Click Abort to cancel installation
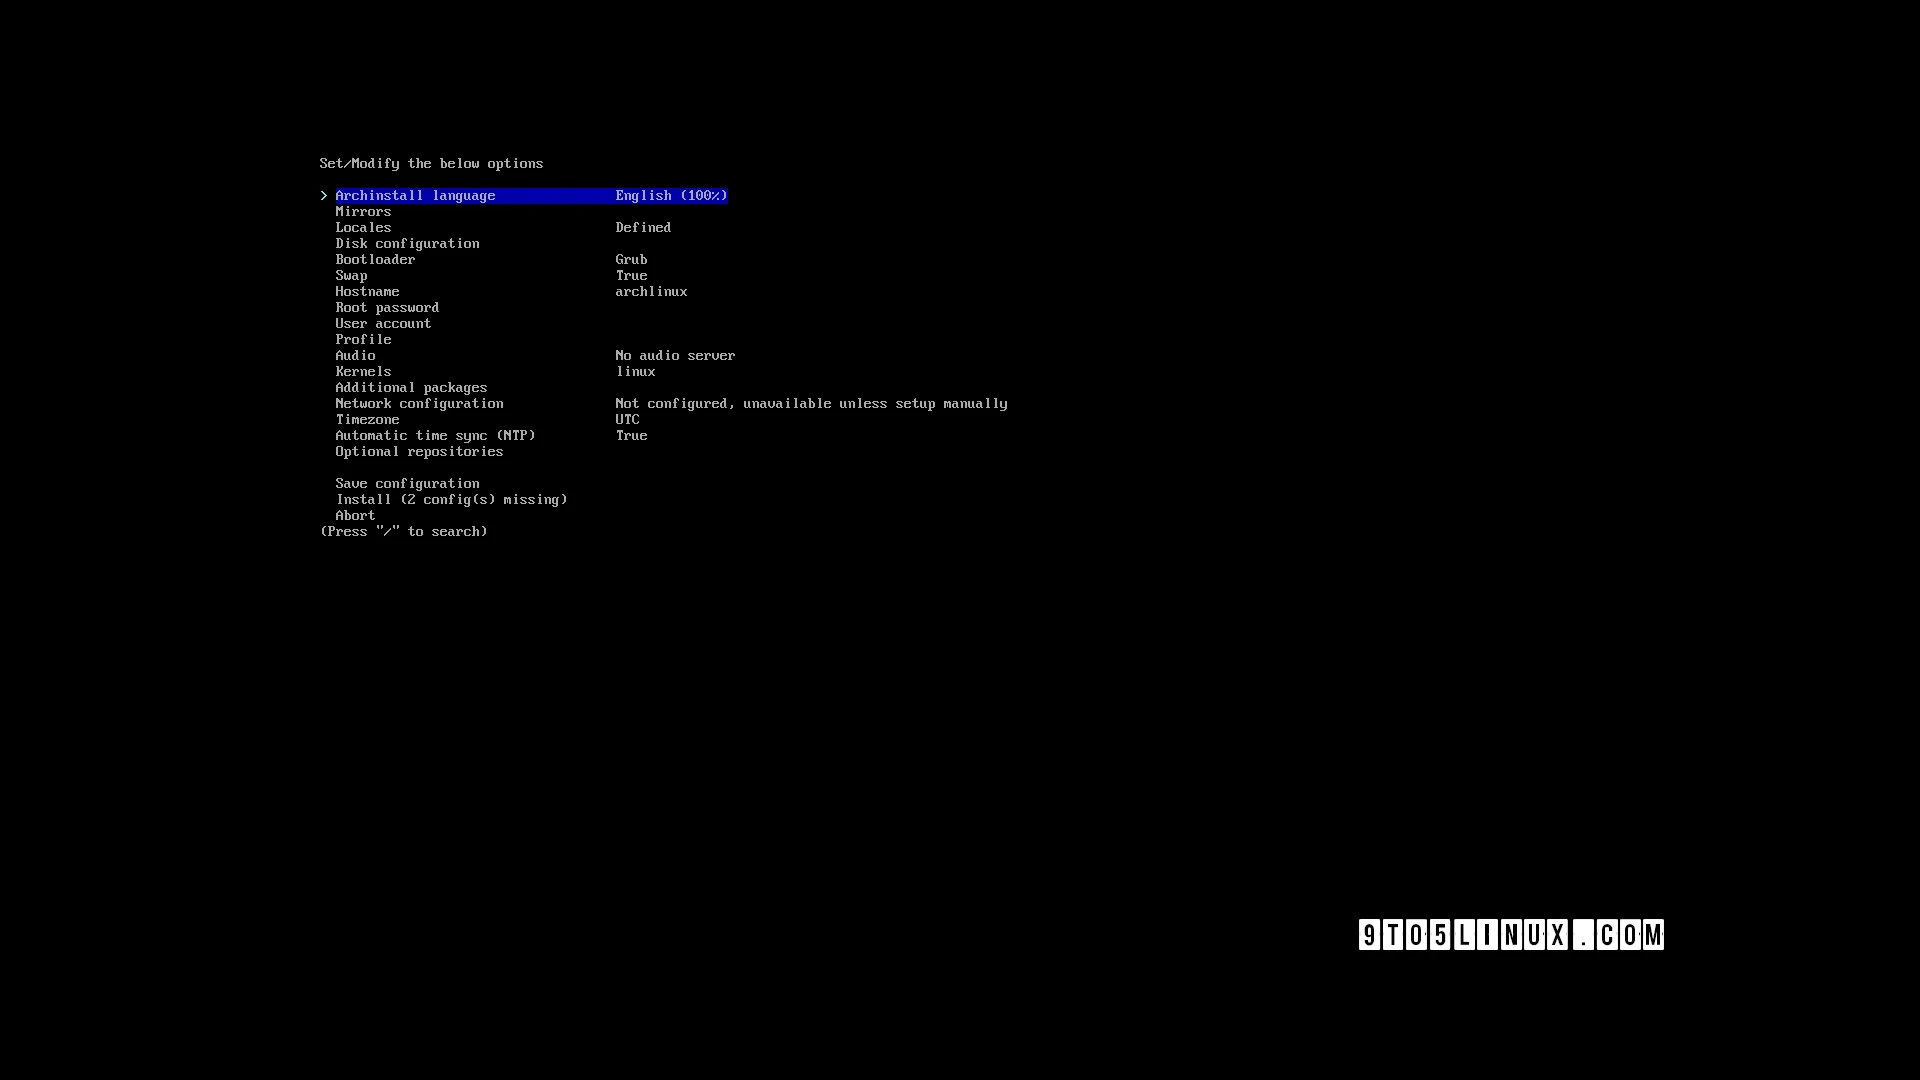Screen dimensions: 1920x1080 [353, 516]
